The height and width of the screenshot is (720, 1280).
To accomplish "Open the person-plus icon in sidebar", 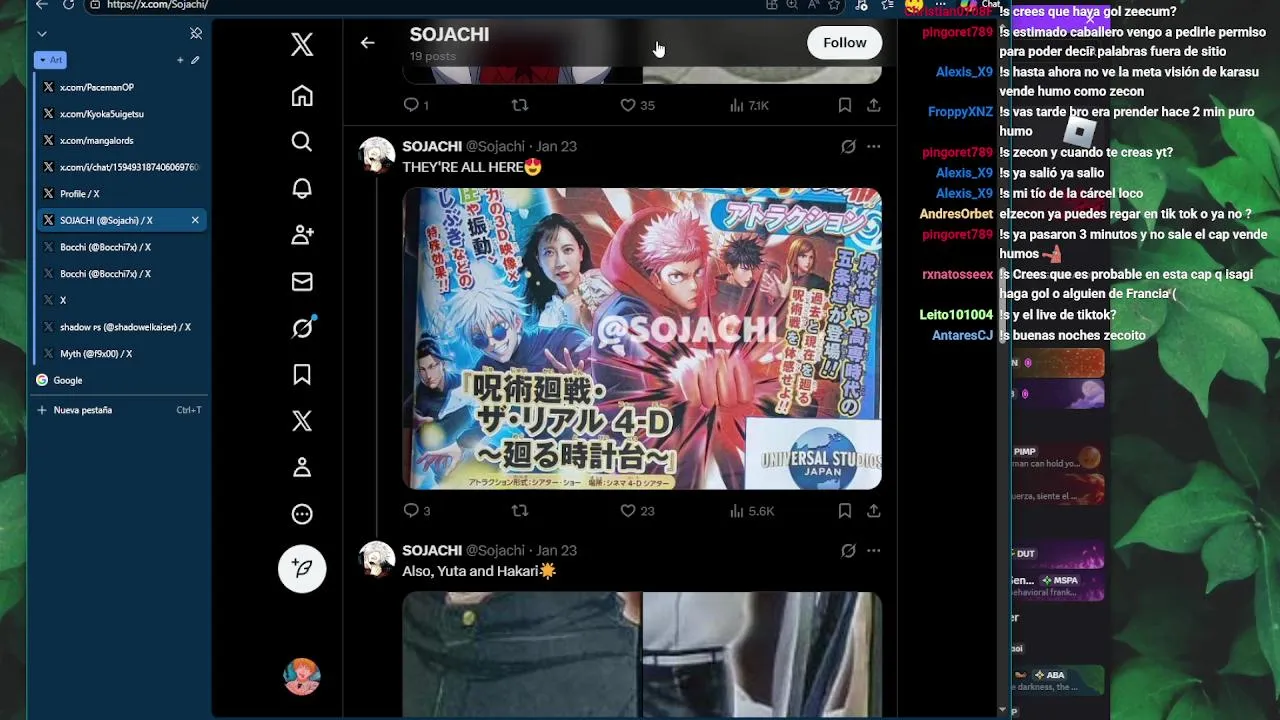I will point(302,235).
